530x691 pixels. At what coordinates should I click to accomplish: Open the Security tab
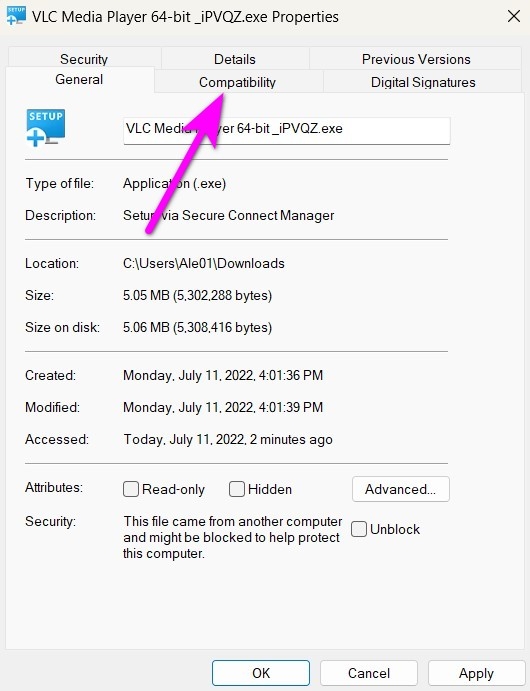click(x=84, y=59)
